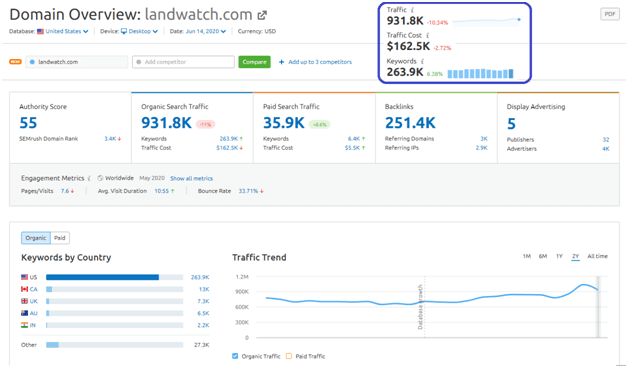This screenshot has width=628, height=368.
Task: Click SEMrush Domain Rank value 3.4K
Action: pyautogui.click(x=110, y=139)
